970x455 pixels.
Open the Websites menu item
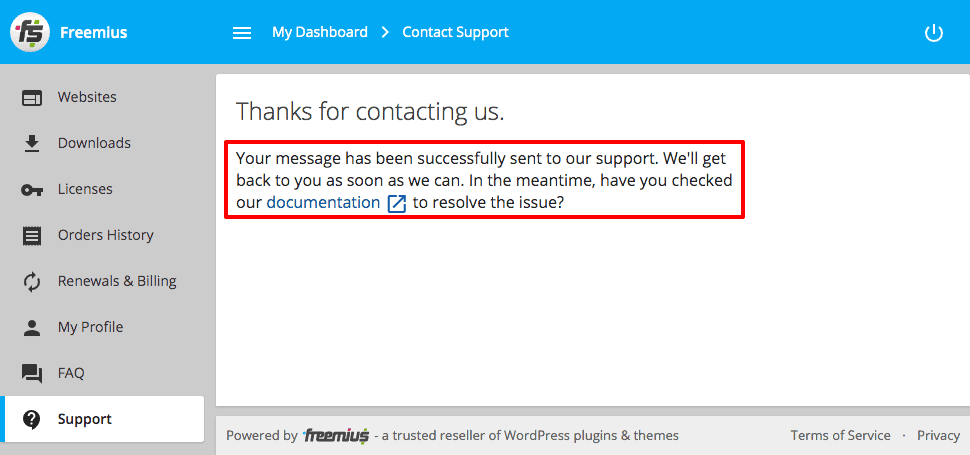pyautogui.click(x=87, y=97)
